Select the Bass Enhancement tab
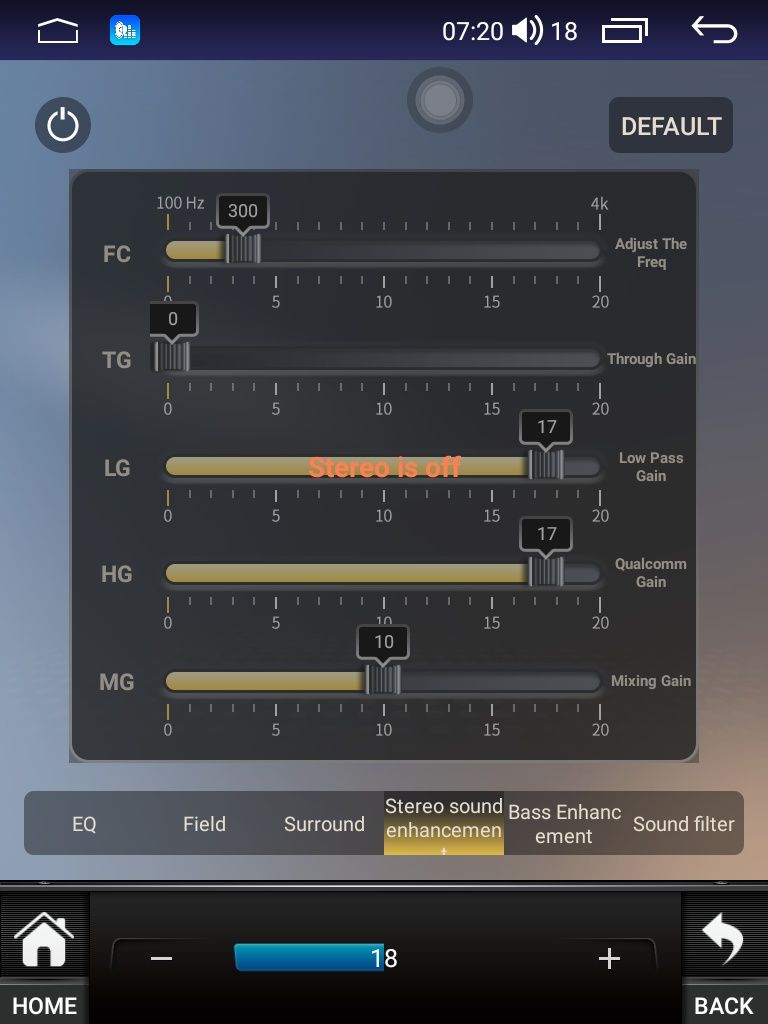768x1024 pixels. [564, 824]
